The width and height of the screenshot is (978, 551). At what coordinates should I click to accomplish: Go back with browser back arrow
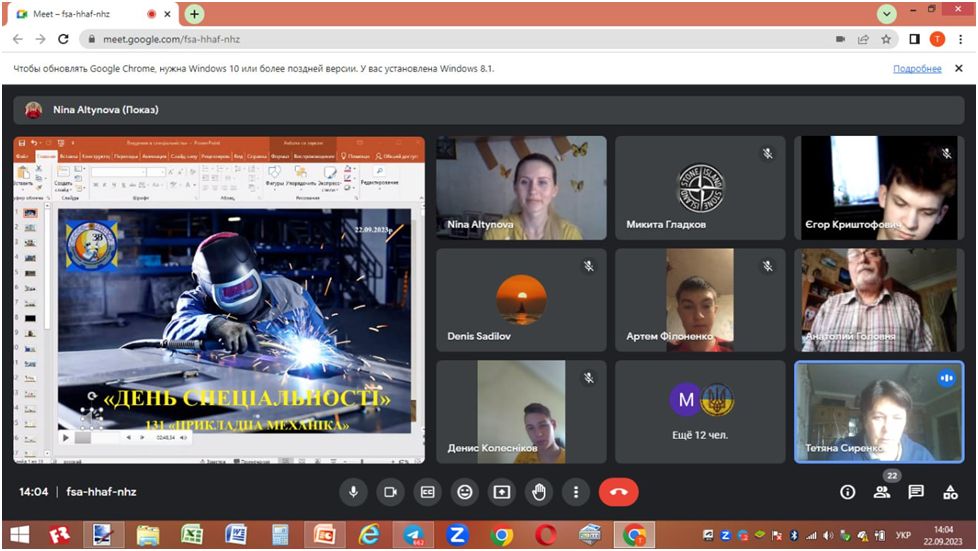[17, 39]
